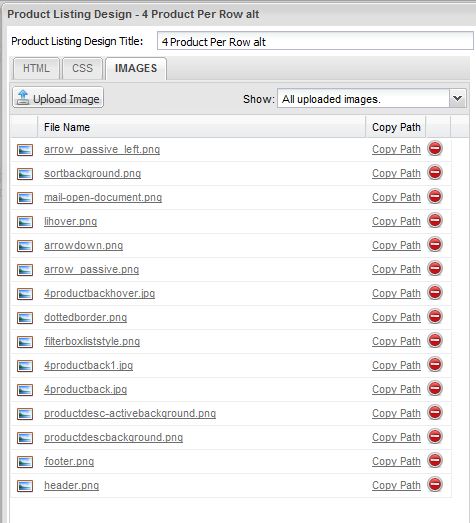The height and width of the screenshot is (523, 476).
Task: Select the IMAGES tab
Action: coord(136,68)
